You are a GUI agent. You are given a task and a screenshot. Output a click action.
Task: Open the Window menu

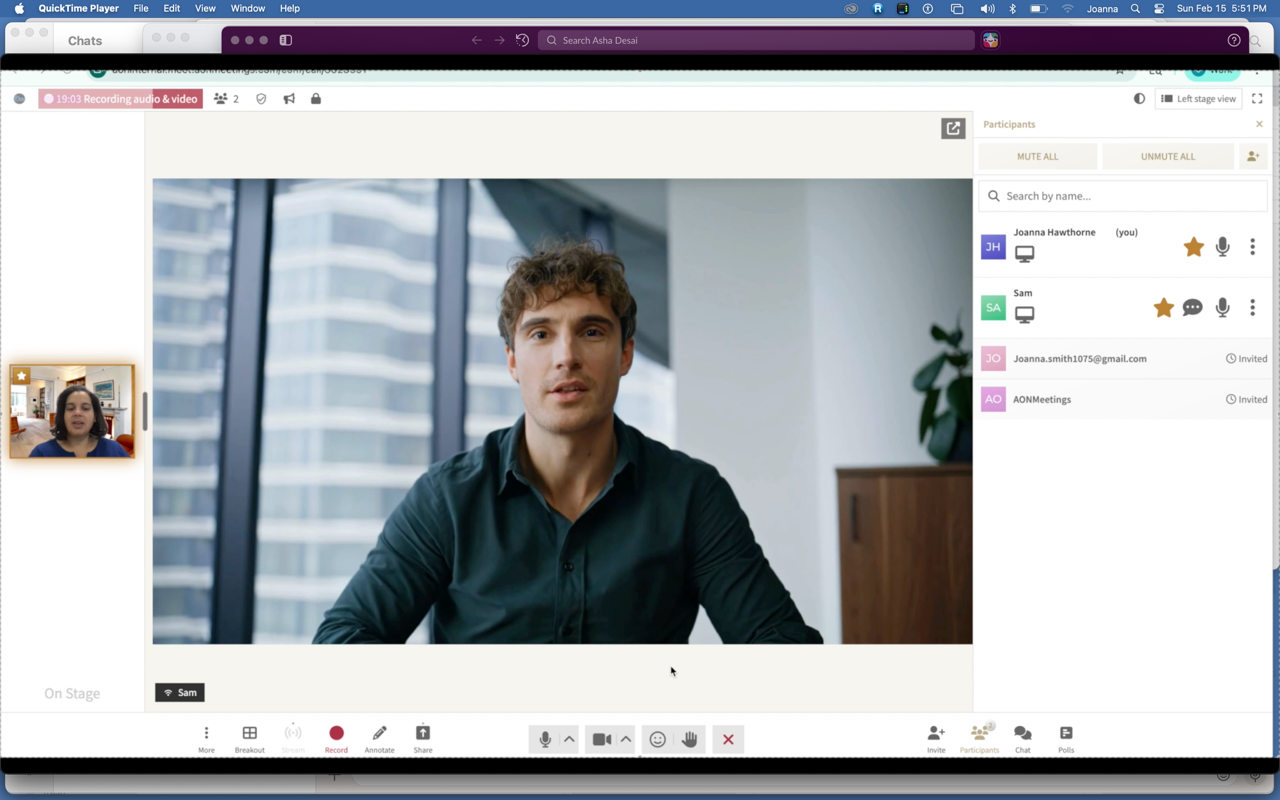[247, 8]
